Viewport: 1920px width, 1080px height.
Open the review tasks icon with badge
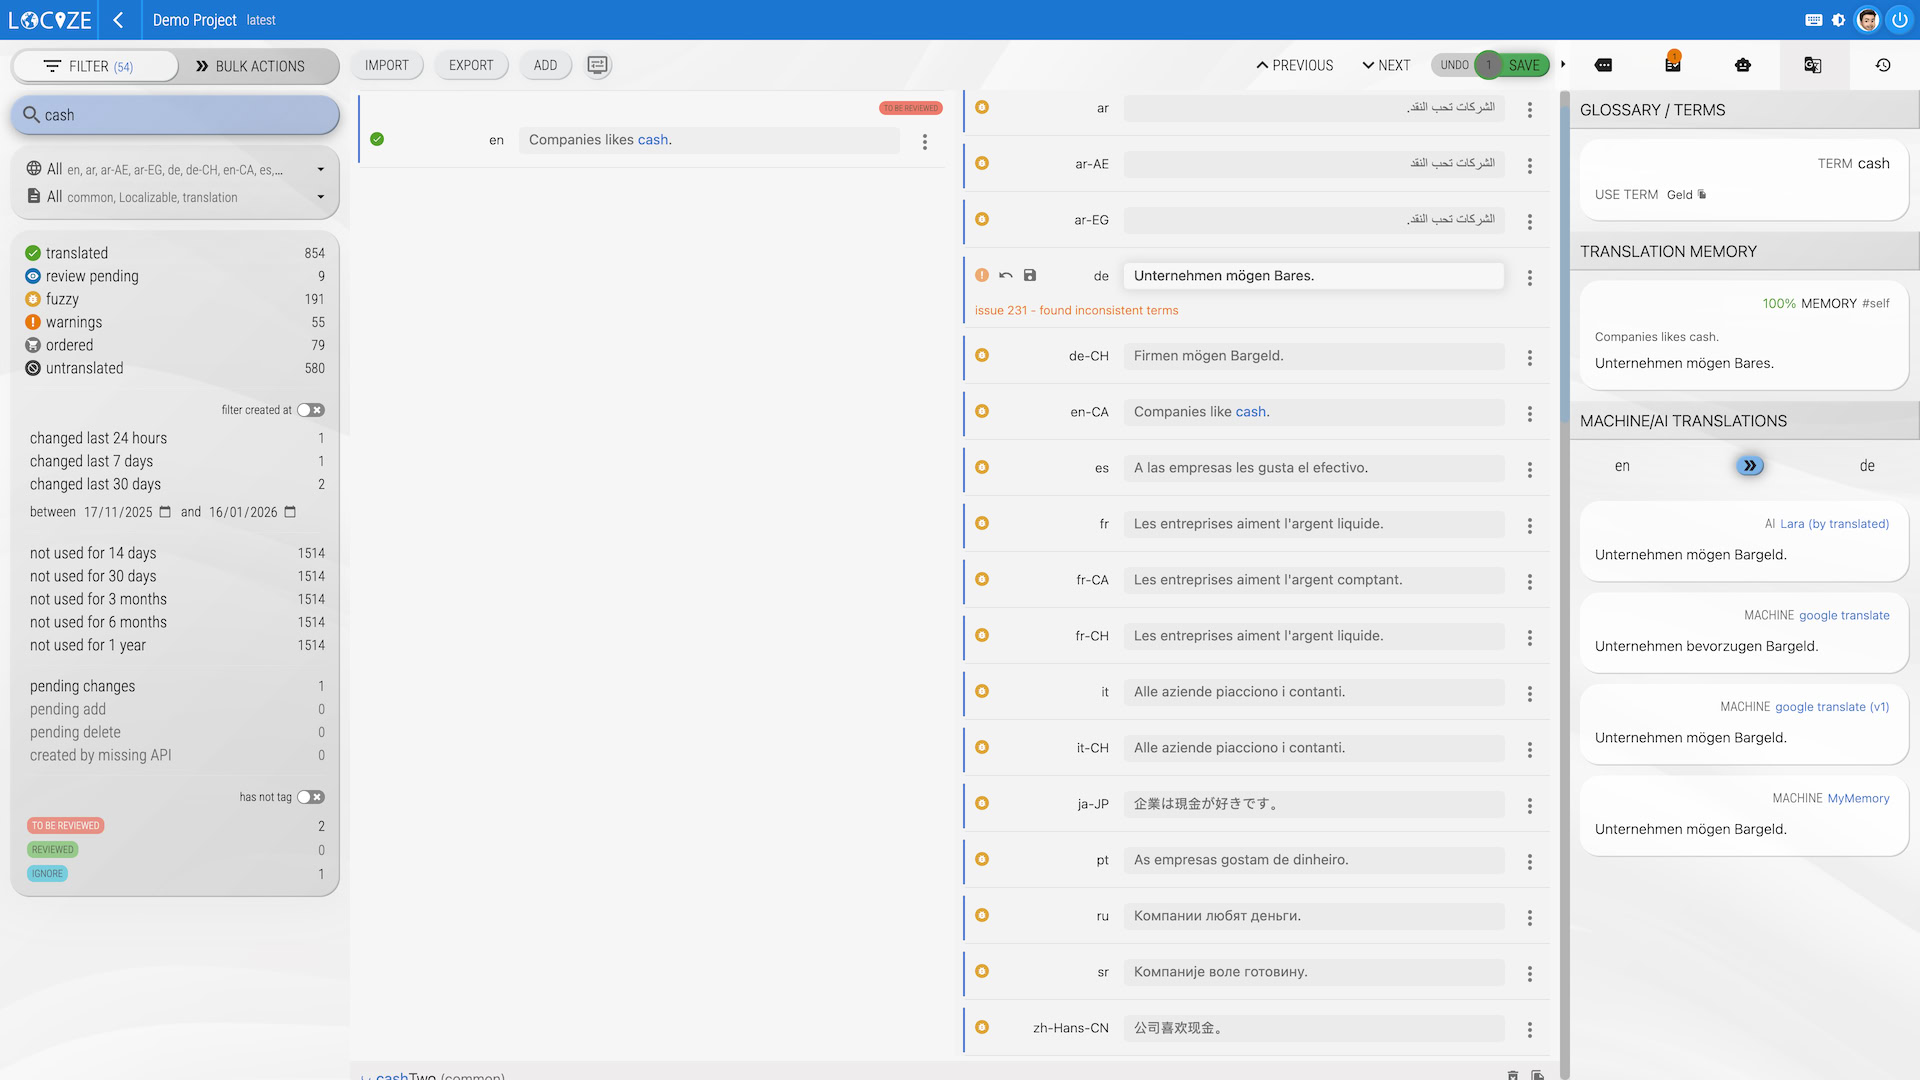1673,65
